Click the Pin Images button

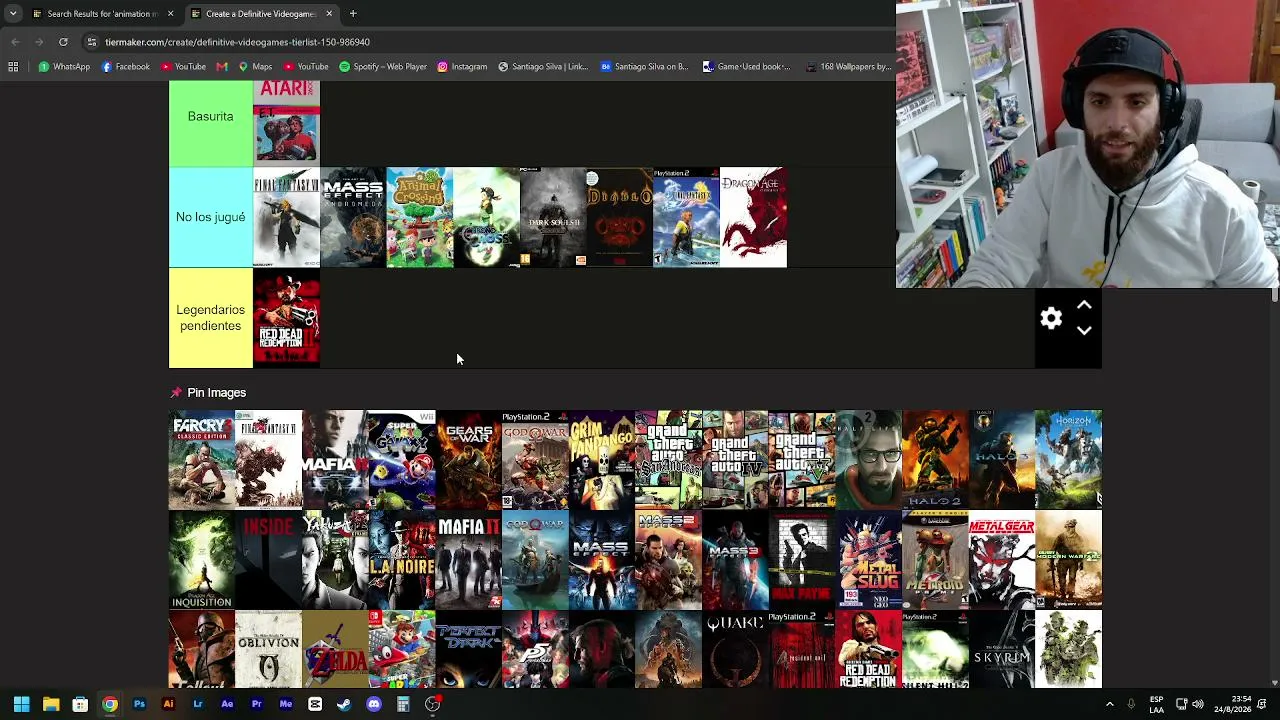point(208,393)
